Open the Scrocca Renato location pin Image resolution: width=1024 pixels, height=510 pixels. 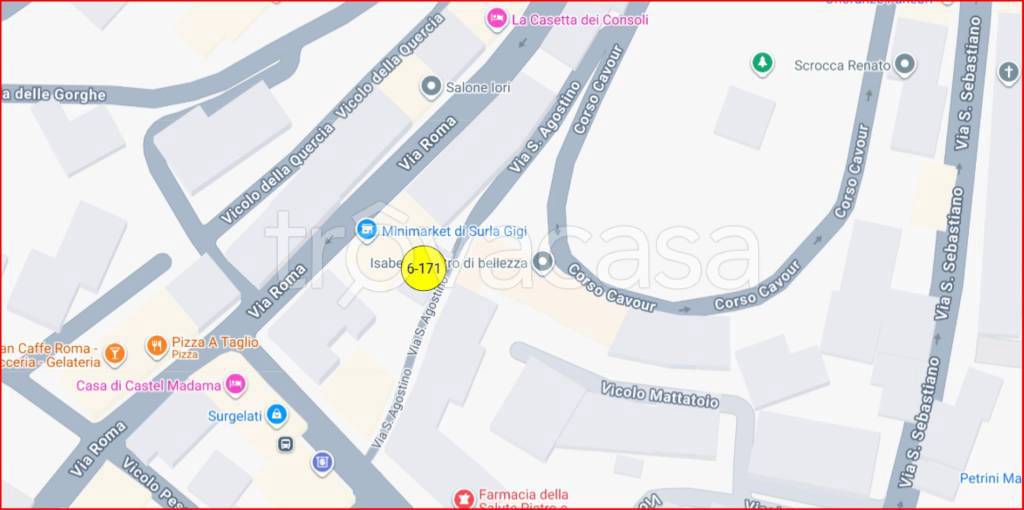(904, 64)
